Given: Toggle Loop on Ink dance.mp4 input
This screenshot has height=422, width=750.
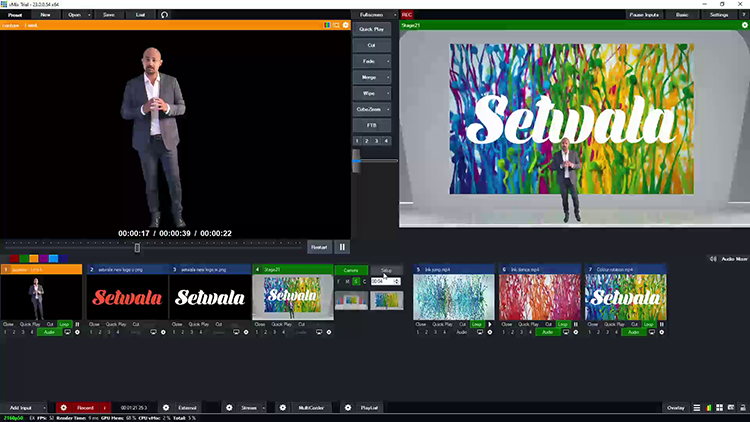Looking at the screenshot, I should 563,324.
